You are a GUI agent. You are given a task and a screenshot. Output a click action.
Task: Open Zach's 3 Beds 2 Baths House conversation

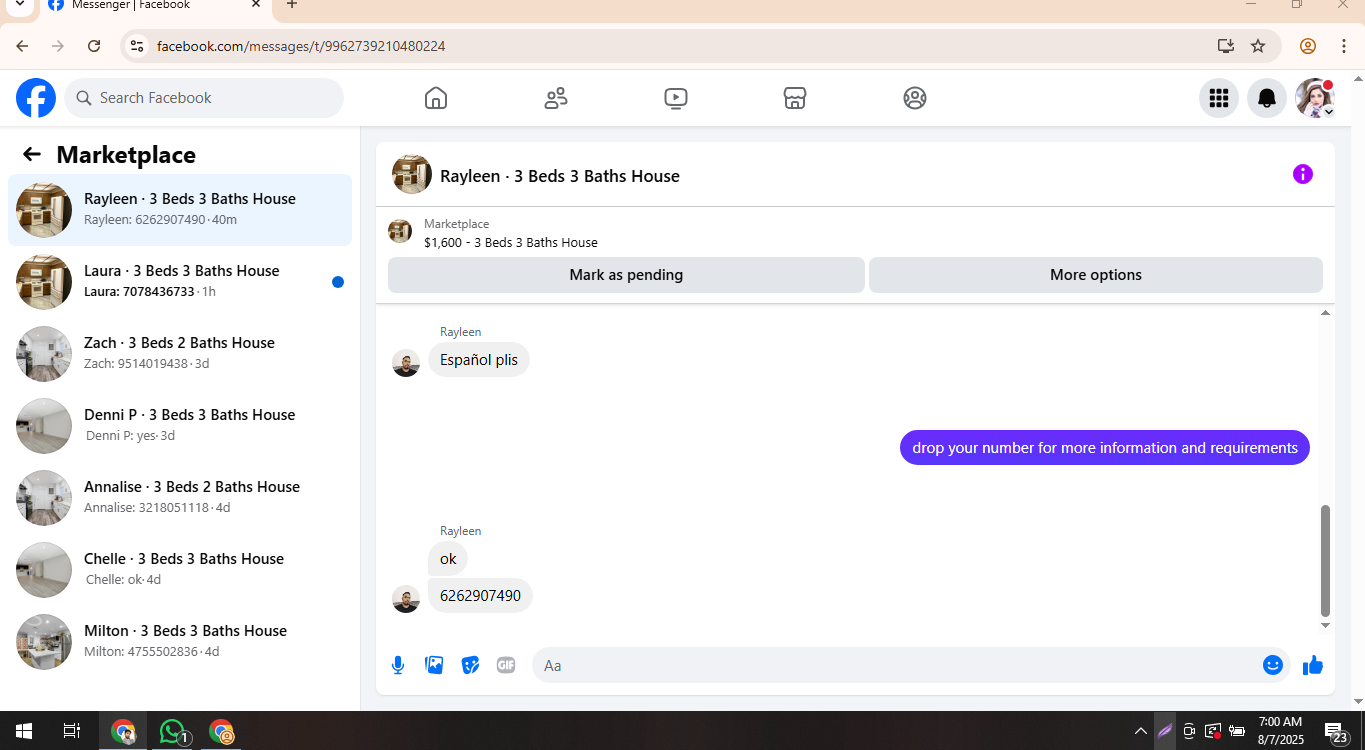coord(180,354)
